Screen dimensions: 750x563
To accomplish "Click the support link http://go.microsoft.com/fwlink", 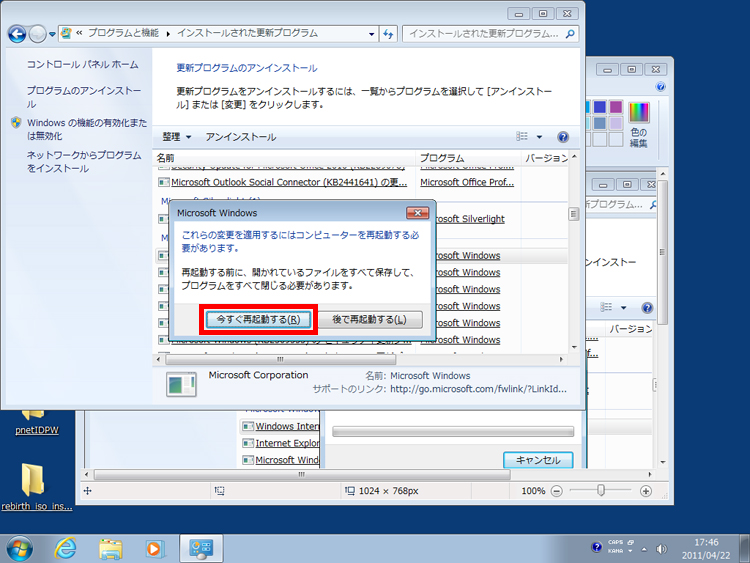I will click(x=478, y=389).
